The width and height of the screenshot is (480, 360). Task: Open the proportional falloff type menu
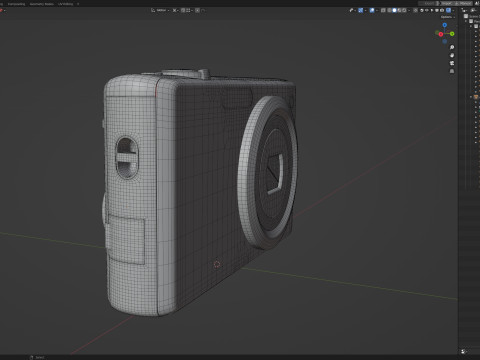(x=203, y=10)
